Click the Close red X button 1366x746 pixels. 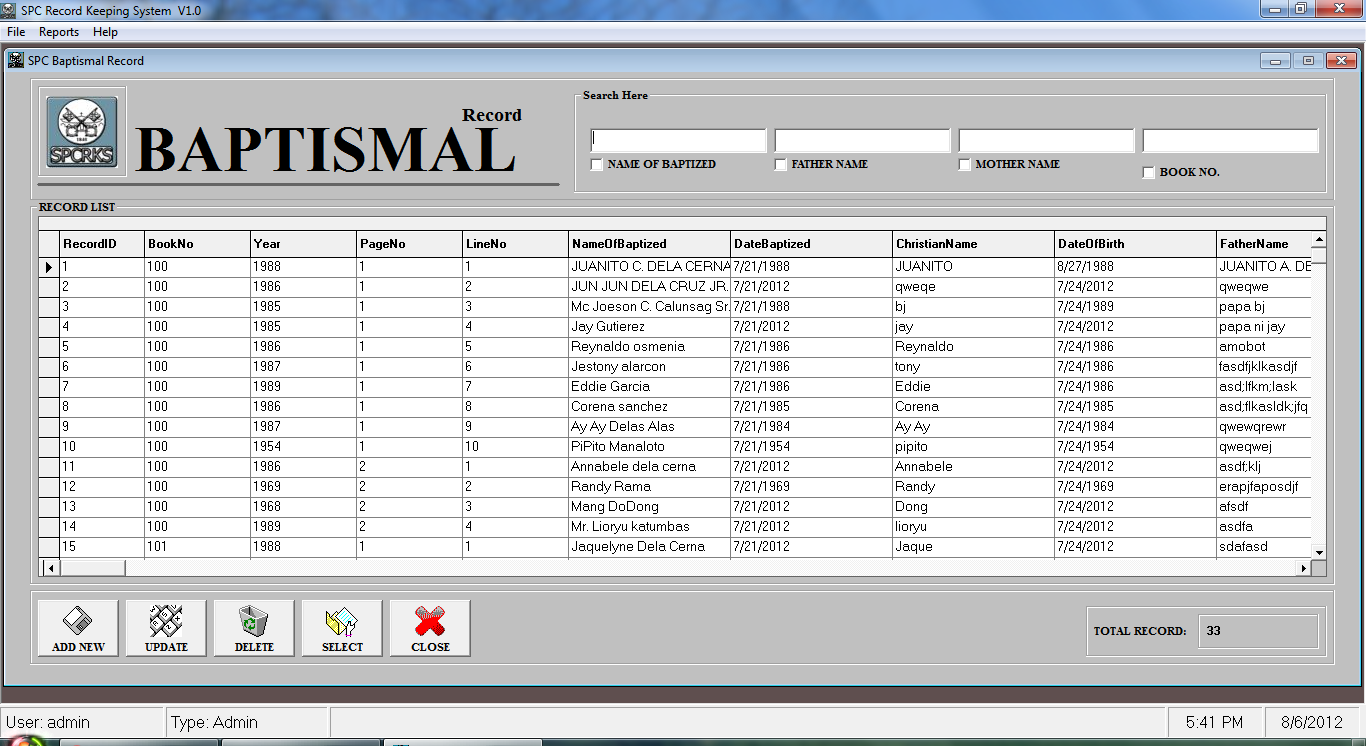point(430,628)
